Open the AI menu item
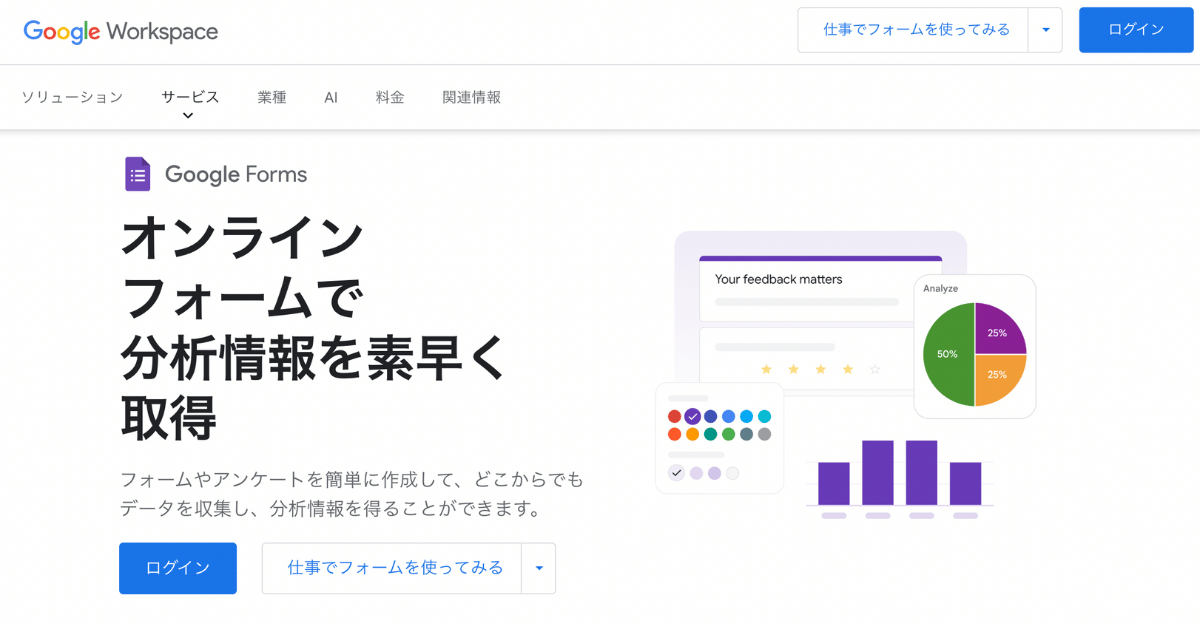The width and height of the screenshot is (1200, 630). 331,97
